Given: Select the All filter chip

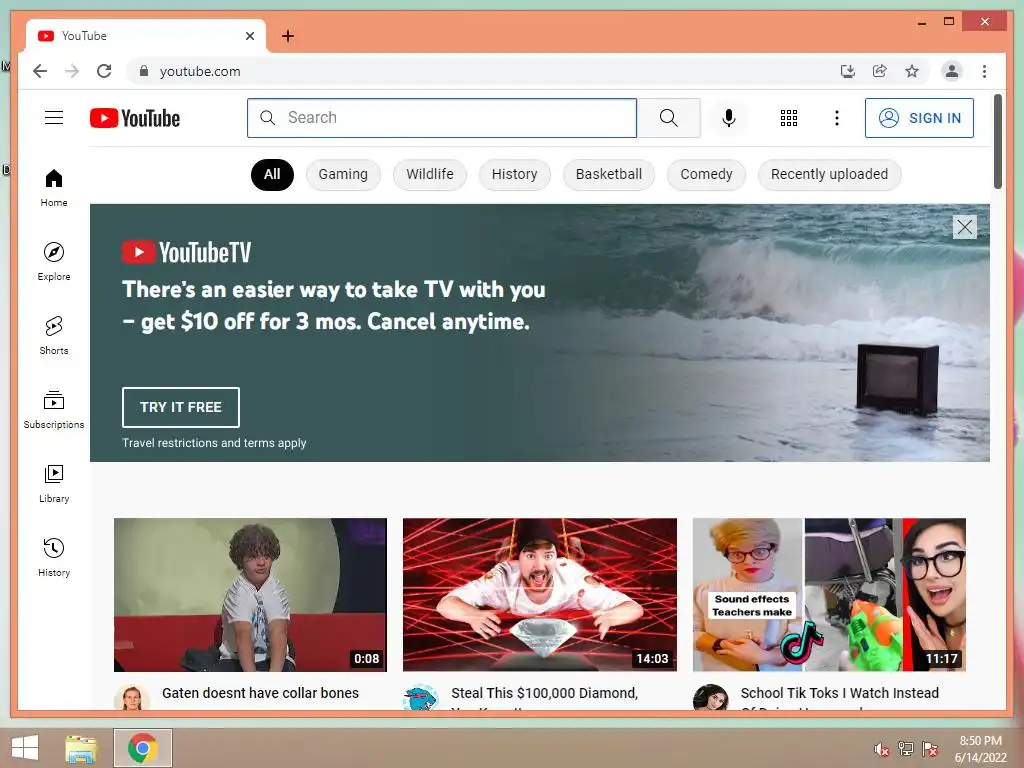Looking at the screenshot, I should [272, 174].
